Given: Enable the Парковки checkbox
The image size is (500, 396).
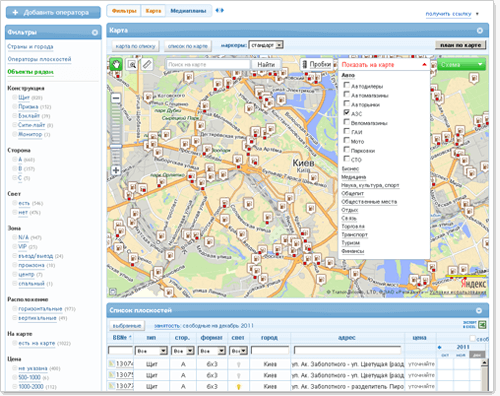Looking at the screenshot, I should click(347, 149).
